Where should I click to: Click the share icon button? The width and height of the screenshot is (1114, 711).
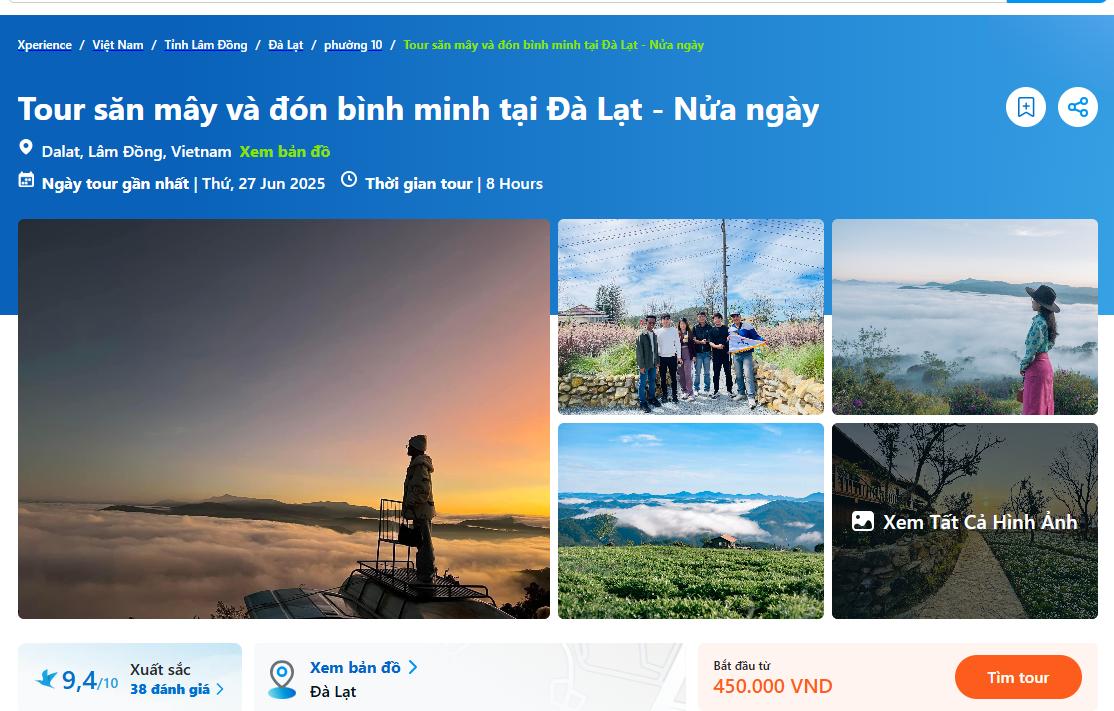1078,107
